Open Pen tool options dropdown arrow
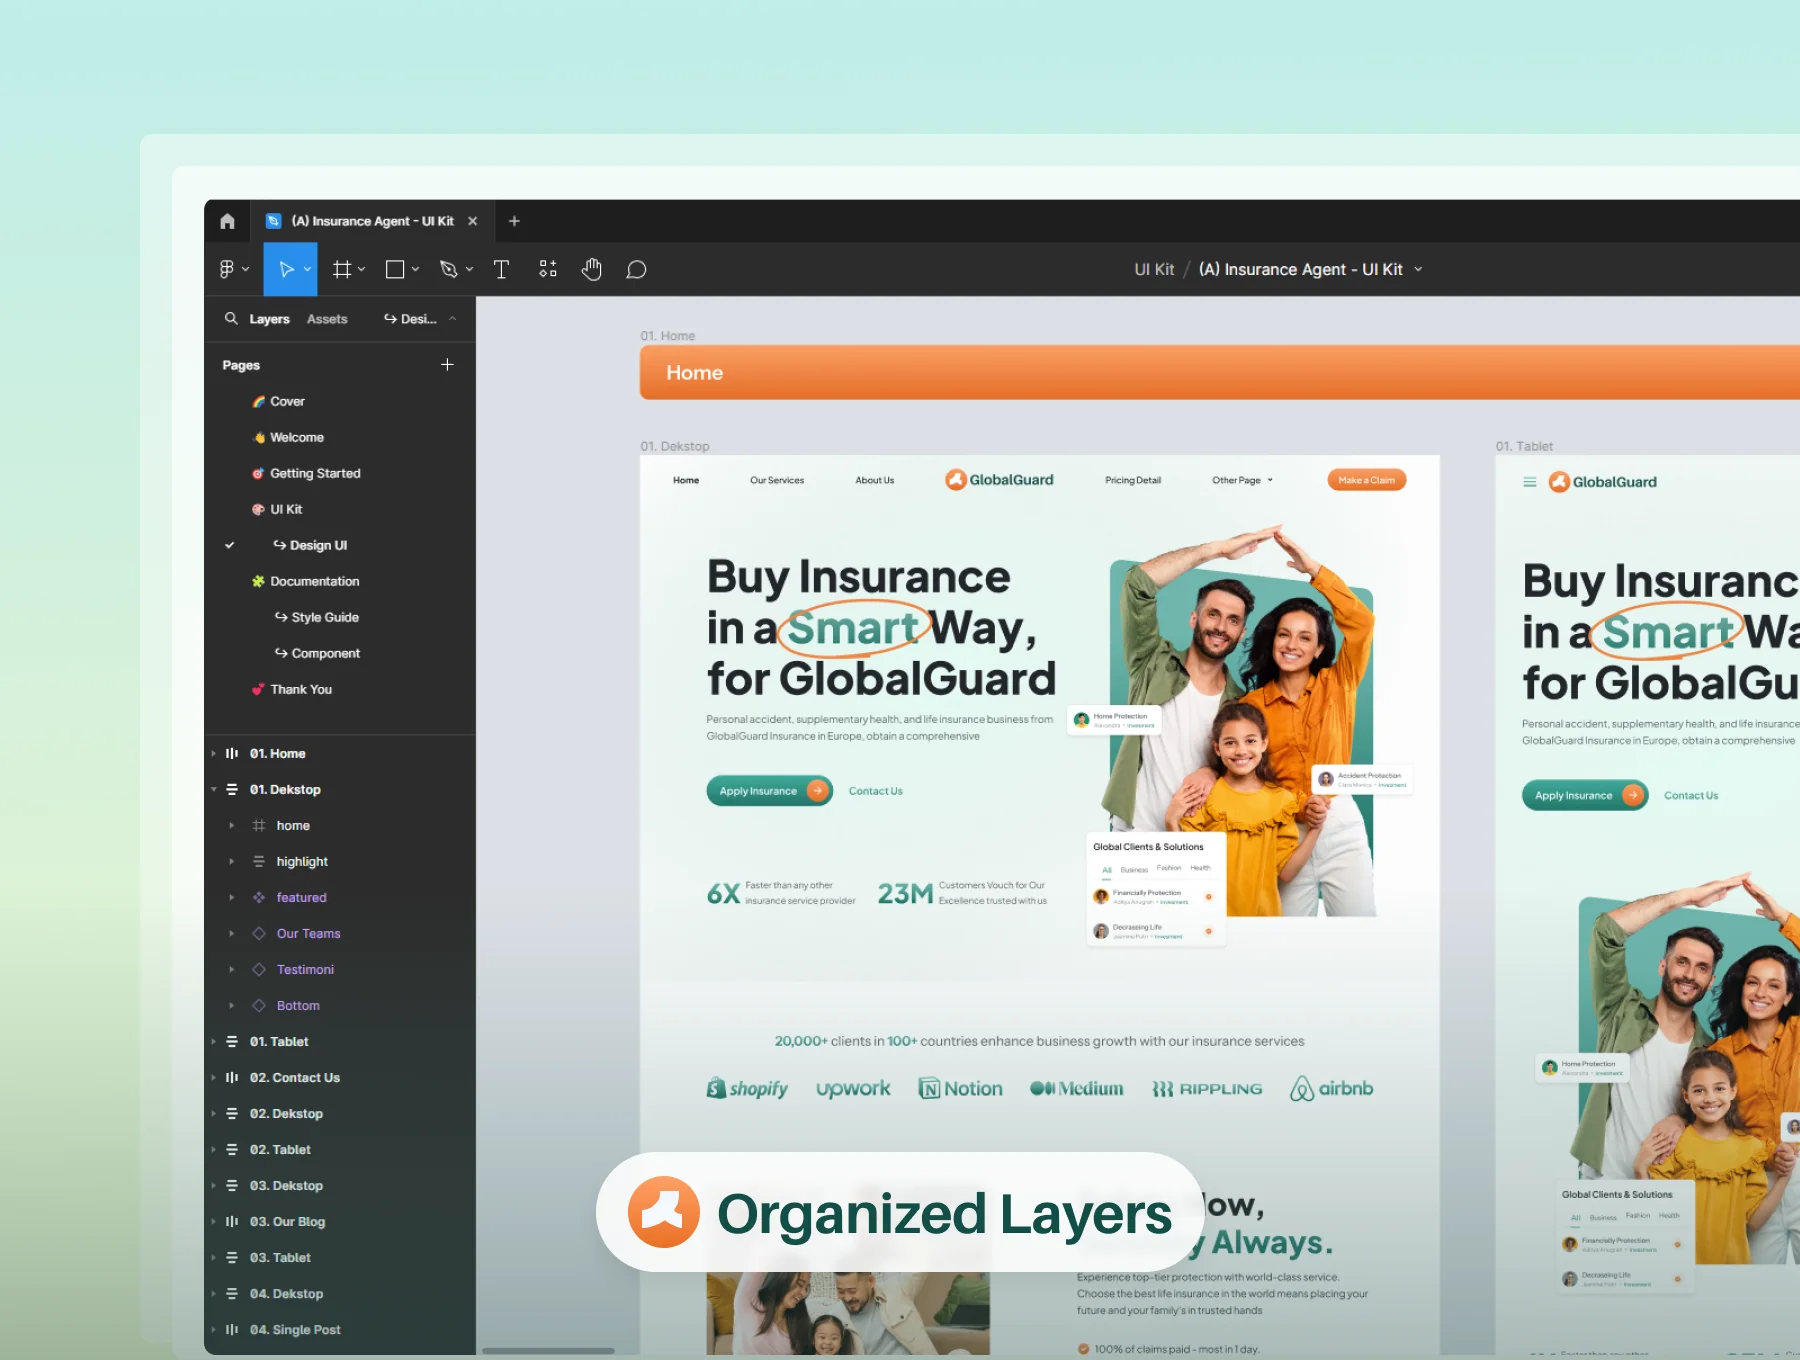 point(469,269)
